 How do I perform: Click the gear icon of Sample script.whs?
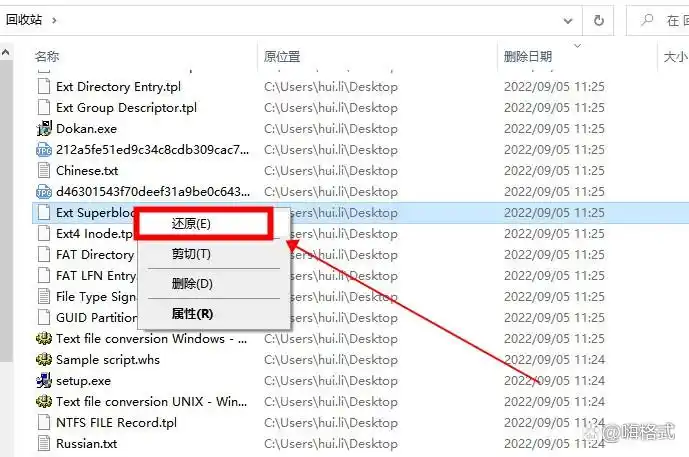[44, 360]
